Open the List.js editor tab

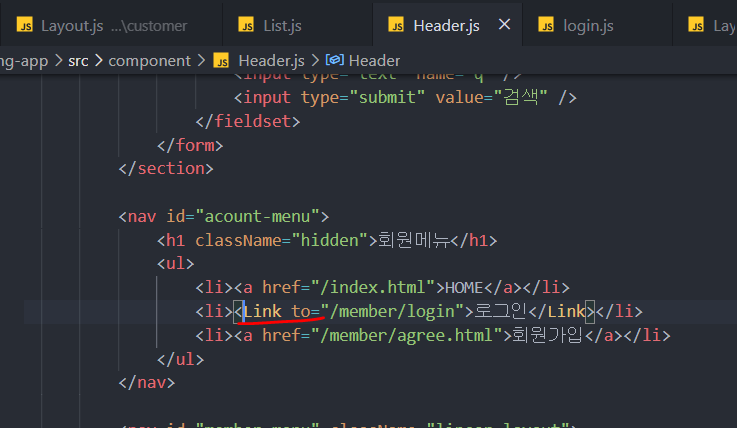[x=297, y=25]
